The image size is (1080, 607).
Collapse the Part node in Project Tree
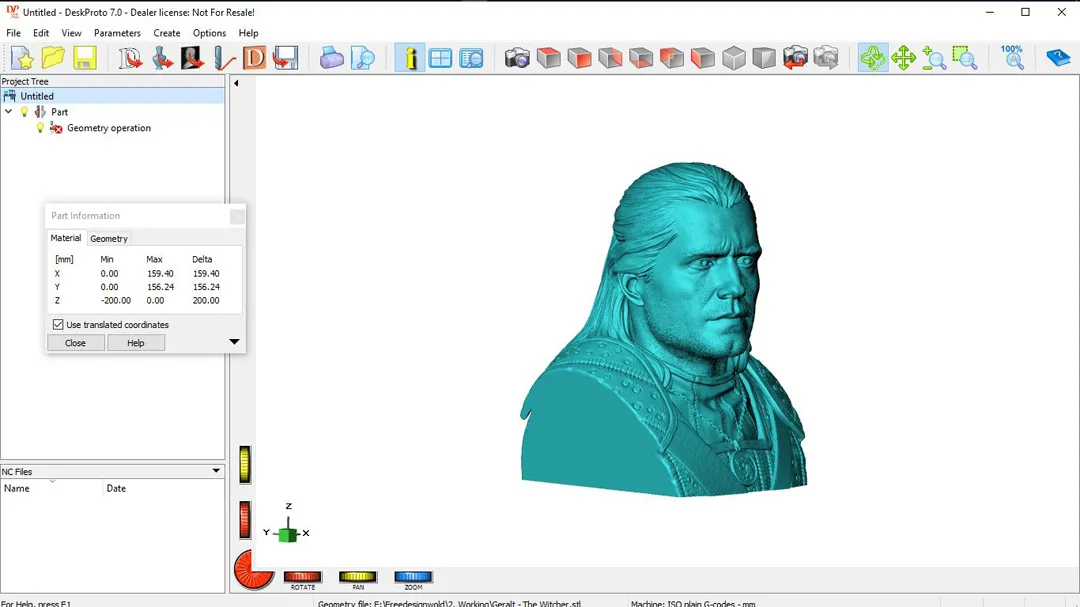click(8, 112)
